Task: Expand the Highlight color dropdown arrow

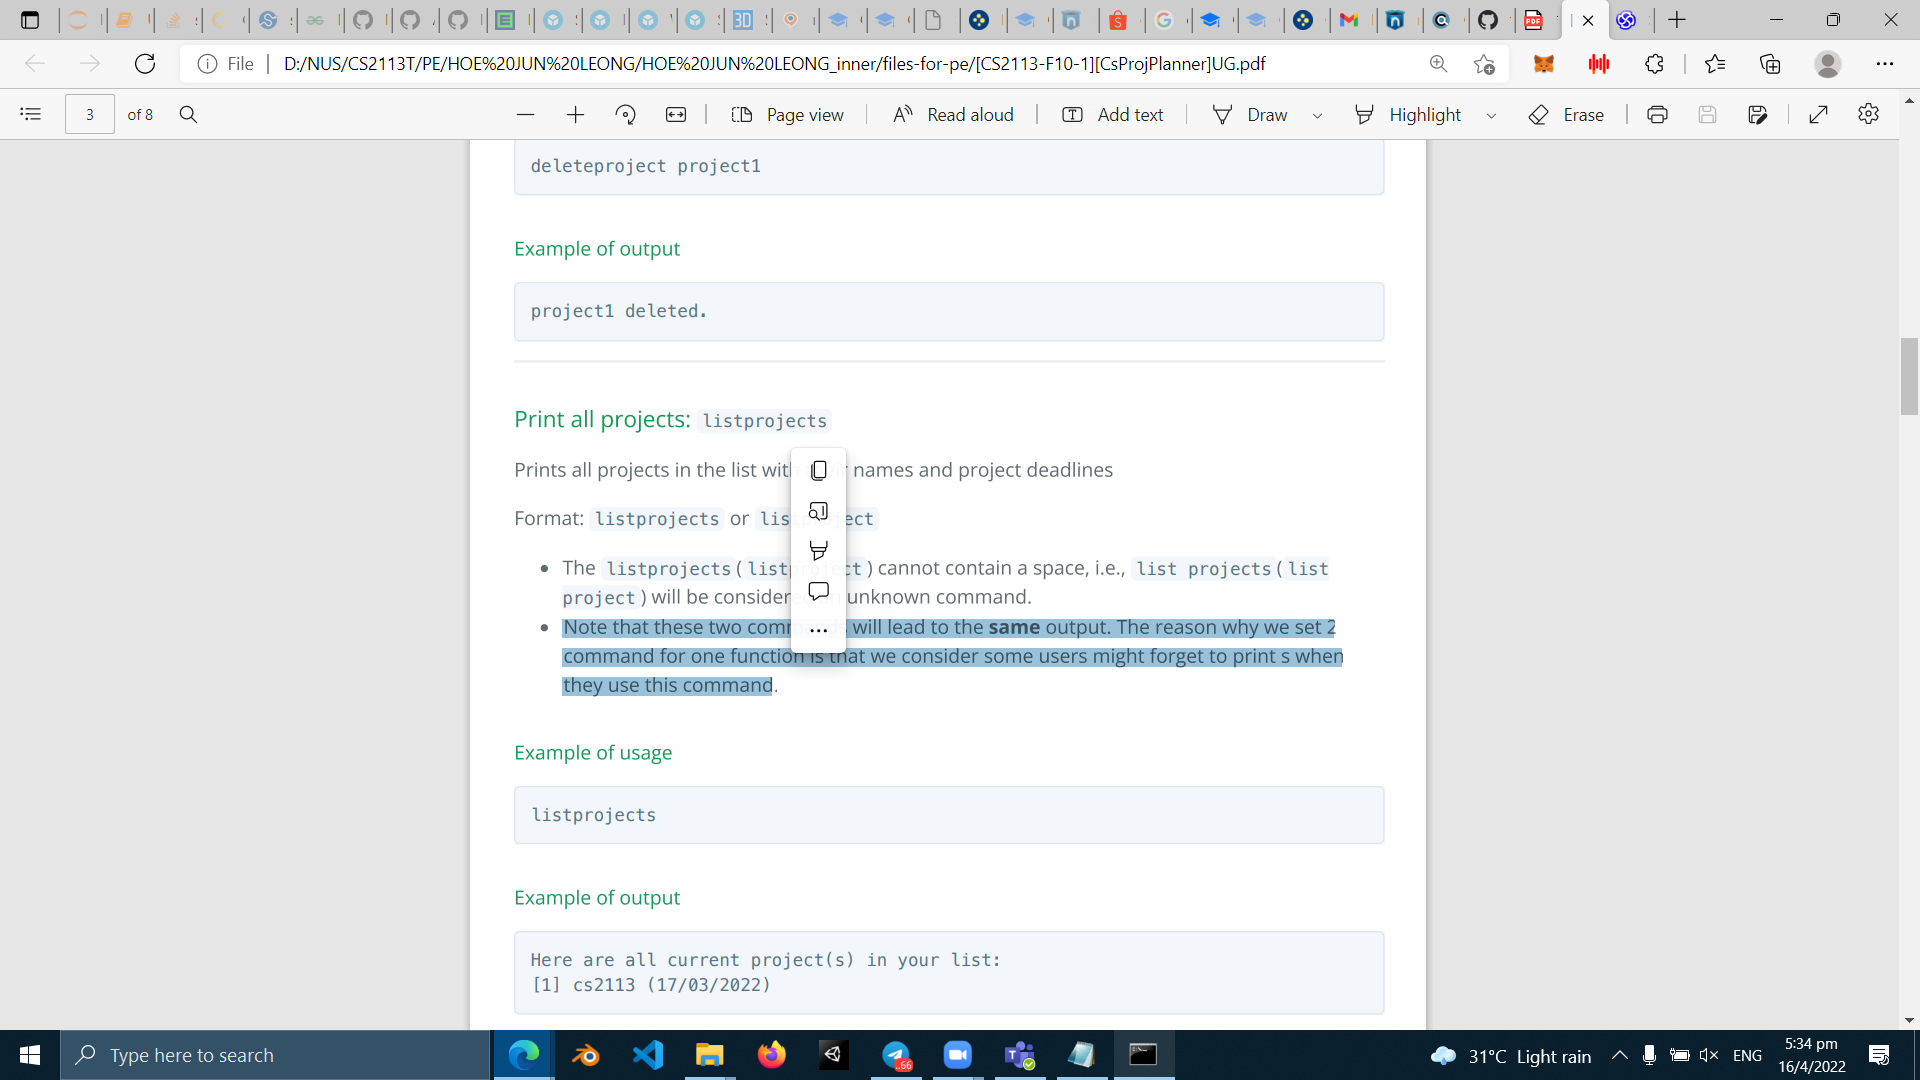Action: (x=1491, y=116)
